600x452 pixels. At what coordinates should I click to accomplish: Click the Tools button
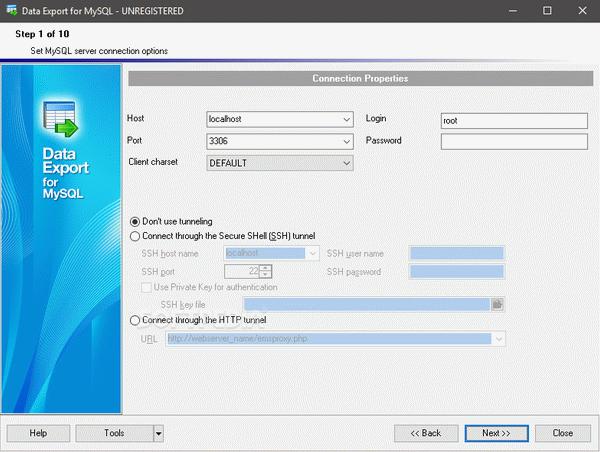114,433
